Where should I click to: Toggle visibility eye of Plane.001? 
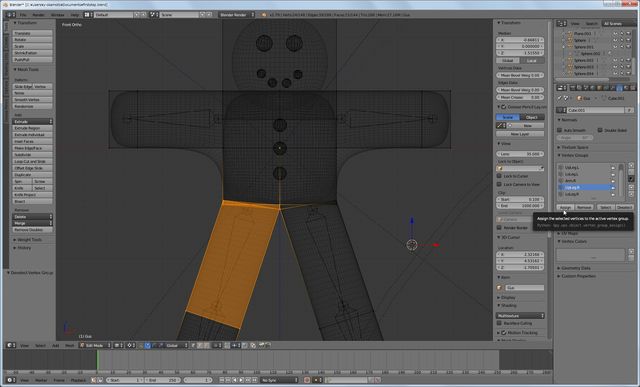click(x=615, y=34)
